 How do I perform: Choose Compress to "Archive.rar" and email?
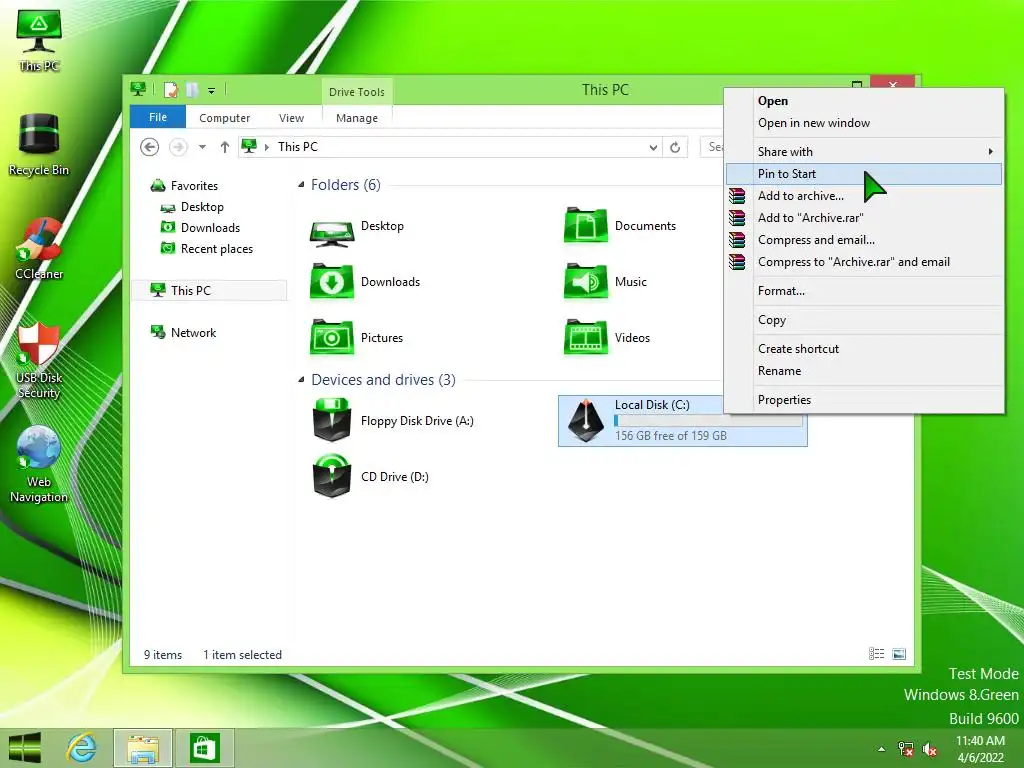[863, 262]
